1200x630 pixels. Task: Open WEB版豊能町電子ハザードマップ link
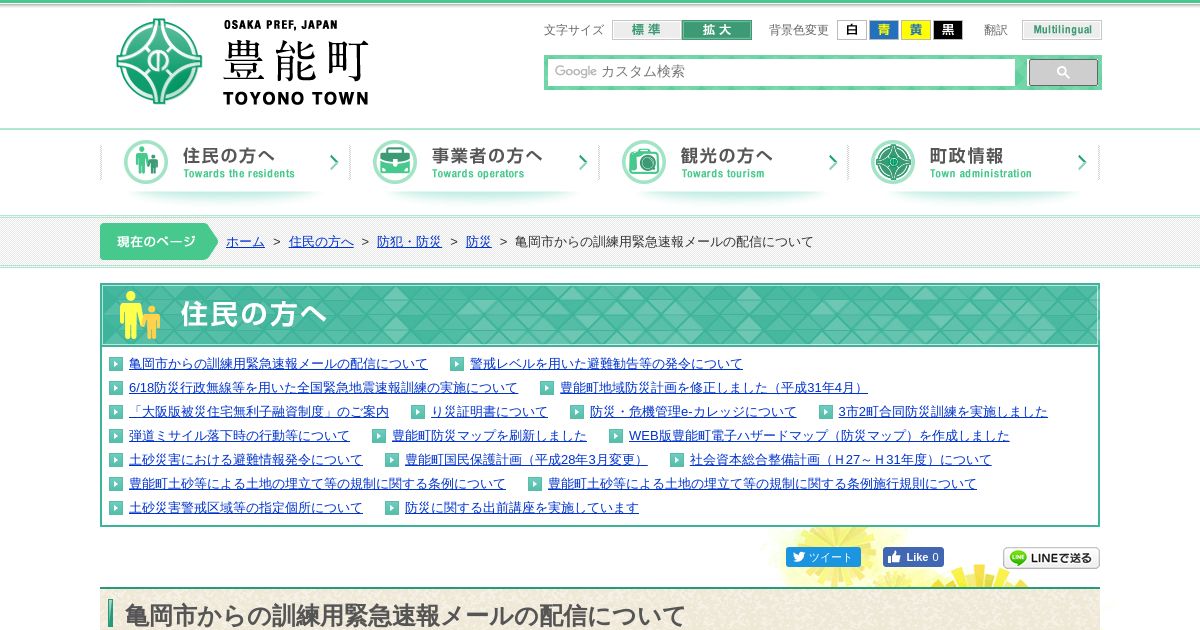pos(819,436)
